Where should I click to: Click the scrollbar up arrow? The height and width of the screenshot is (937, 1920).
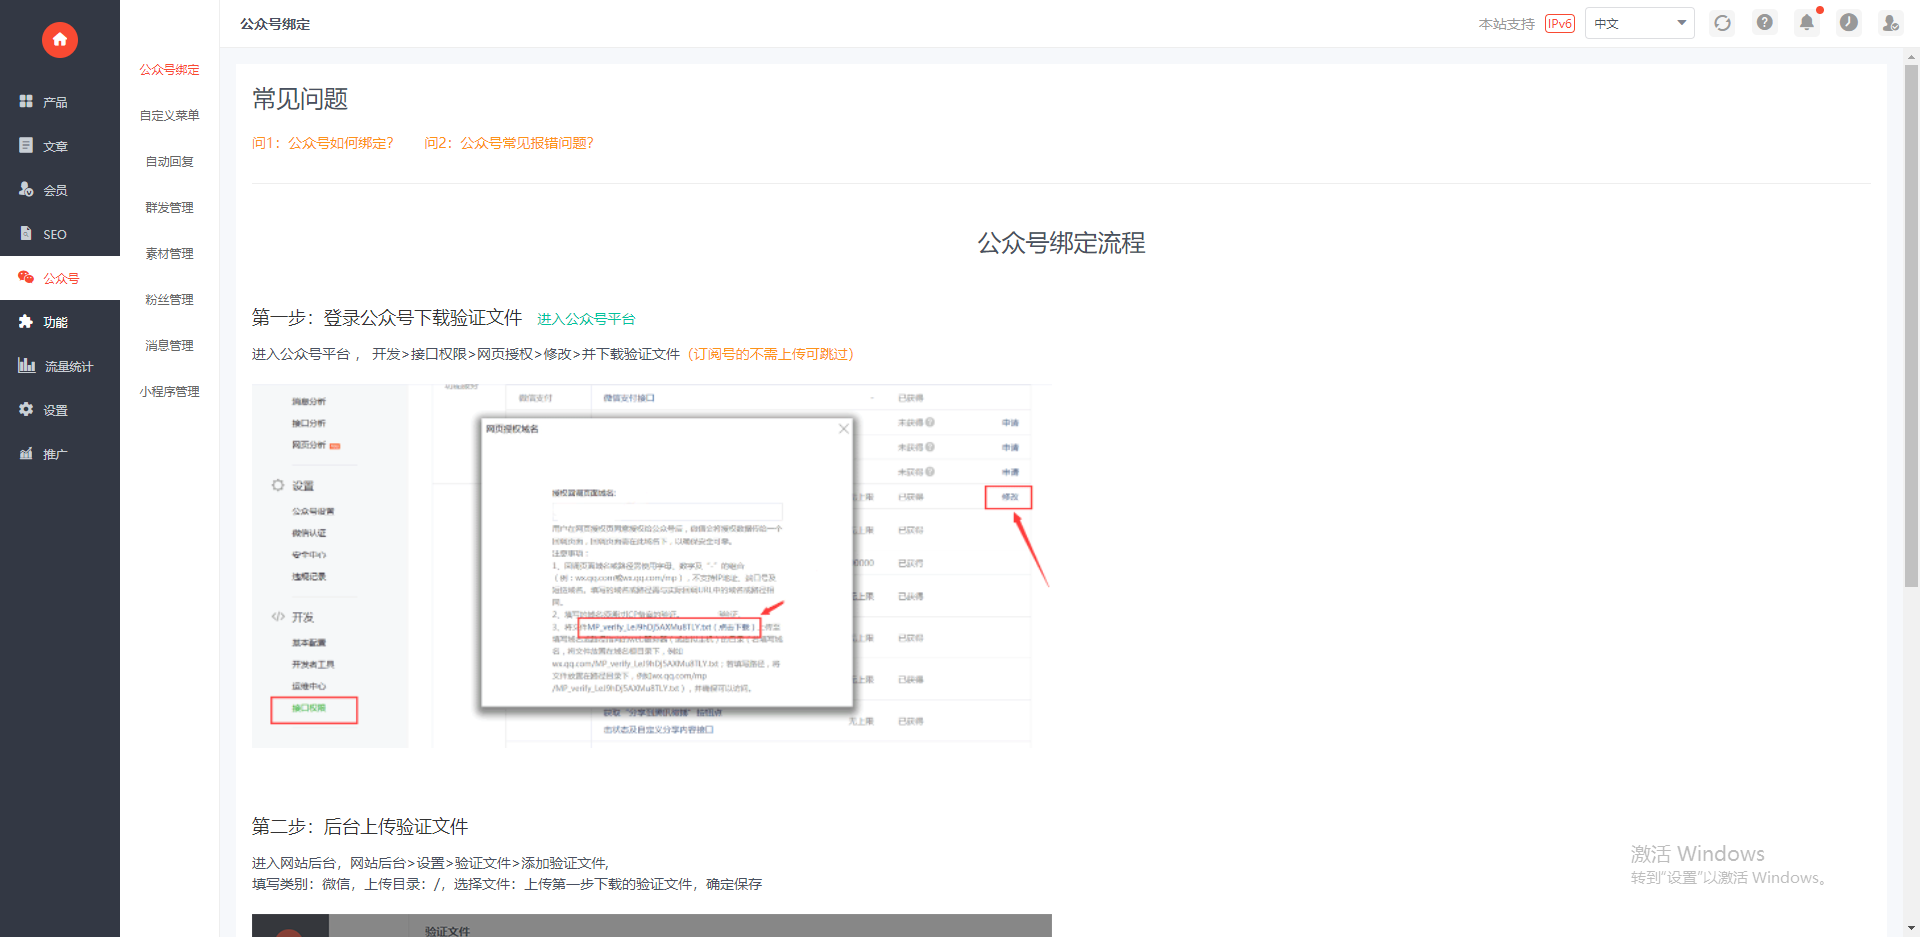click(1911, 57)
